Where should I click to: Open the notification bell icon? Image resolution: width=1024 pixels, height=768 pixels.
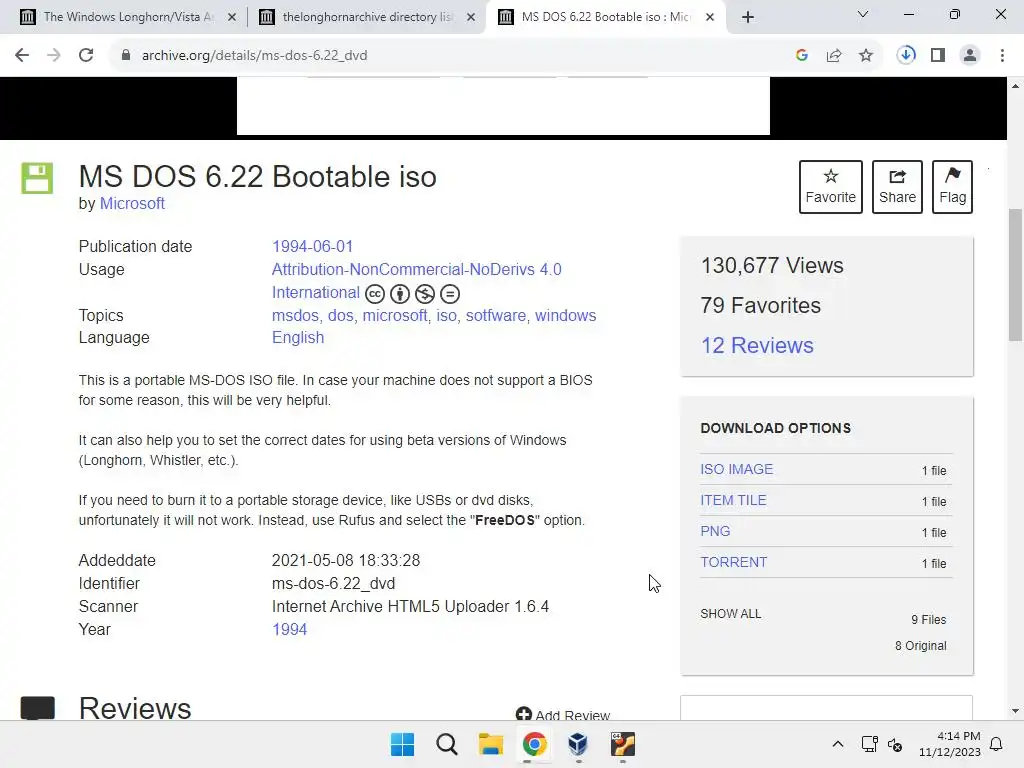coord(996,744)
